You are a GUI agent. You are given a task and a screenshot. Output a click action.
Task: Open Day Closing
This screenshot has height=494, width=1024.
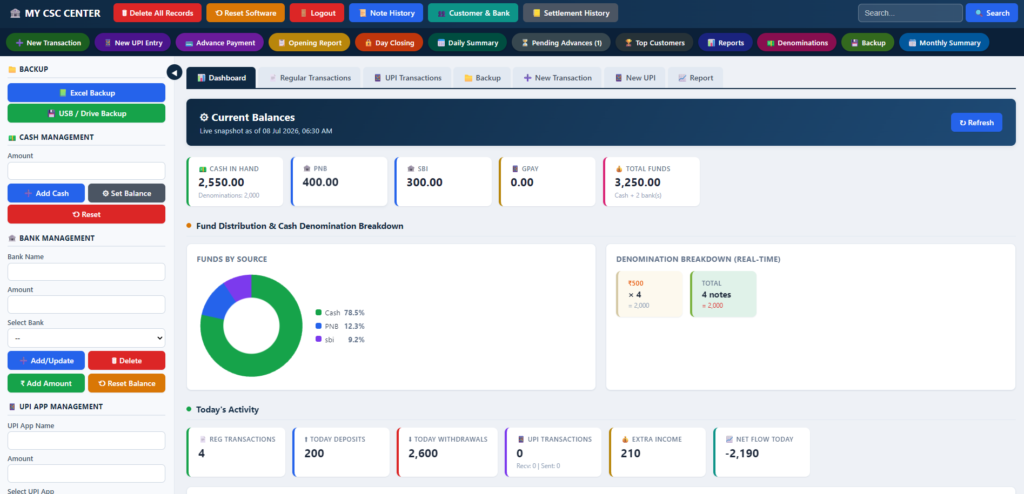coord(389,42)
